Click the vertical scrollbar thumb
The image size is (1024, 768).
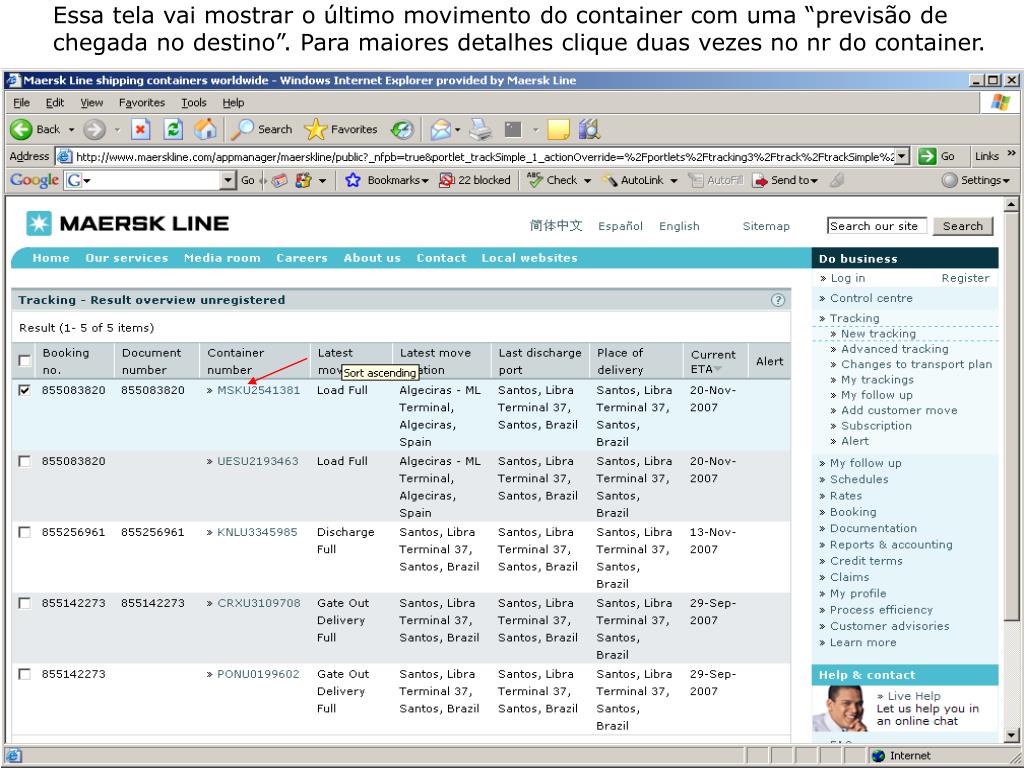click(x=1011, y=416)
